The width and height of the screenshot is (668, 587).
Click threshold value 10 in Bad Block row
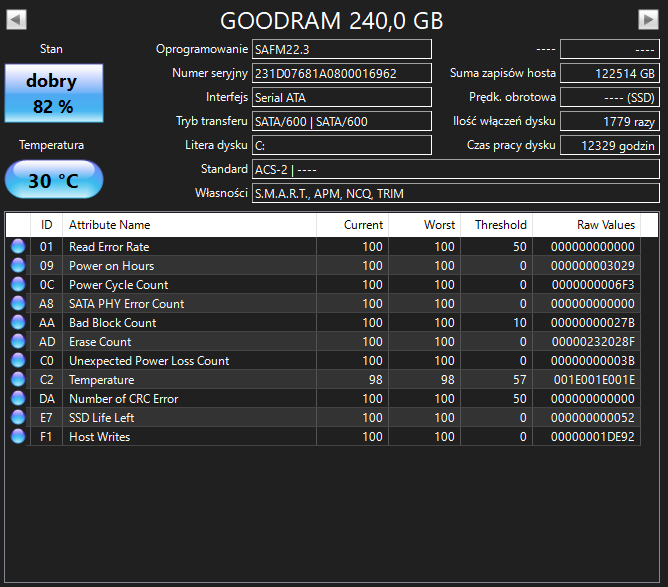[x=520, y=322]
